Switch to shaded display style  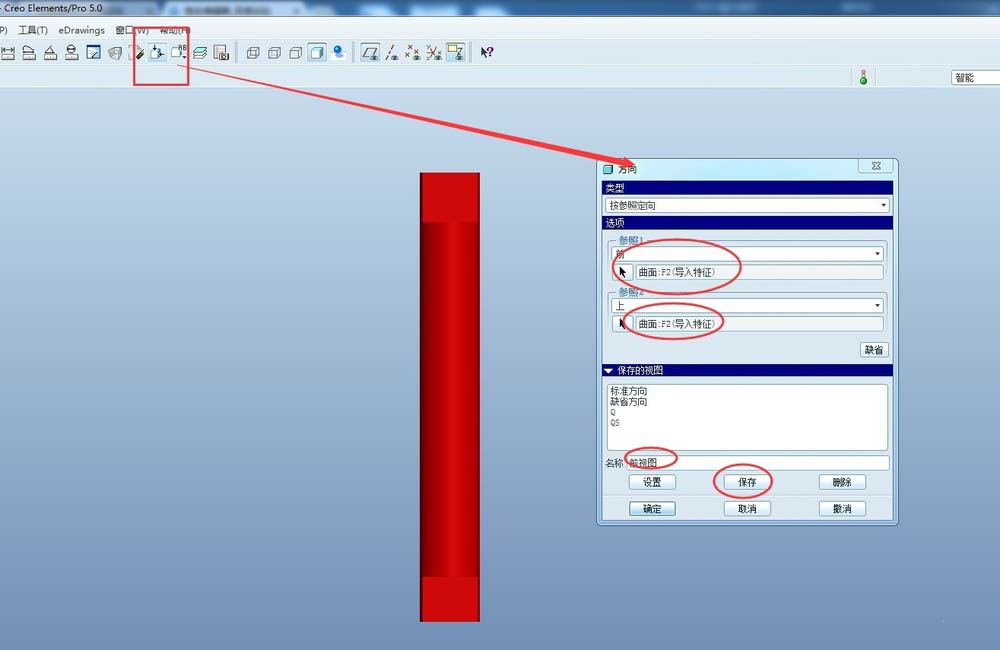tap(317, 52)
